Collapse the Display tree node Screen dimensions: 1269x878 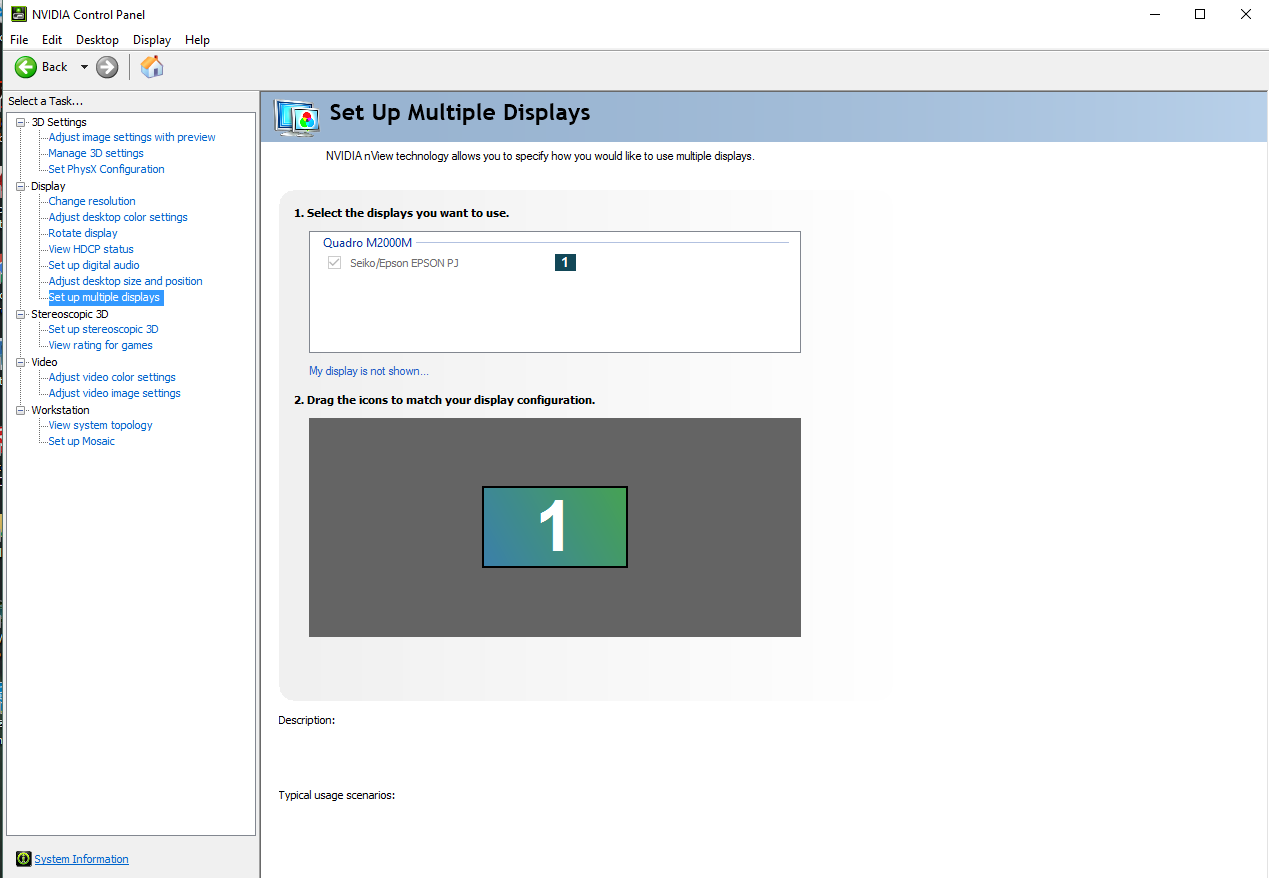[x=21, y=186]
